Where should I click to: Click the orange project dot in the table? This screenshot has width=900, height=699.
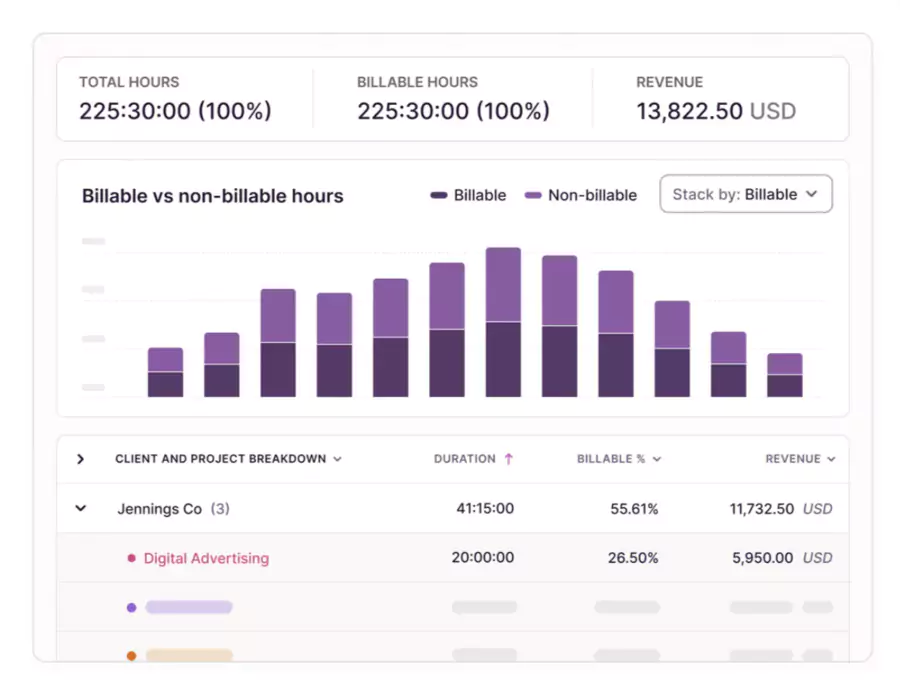[x=131, y=656]
